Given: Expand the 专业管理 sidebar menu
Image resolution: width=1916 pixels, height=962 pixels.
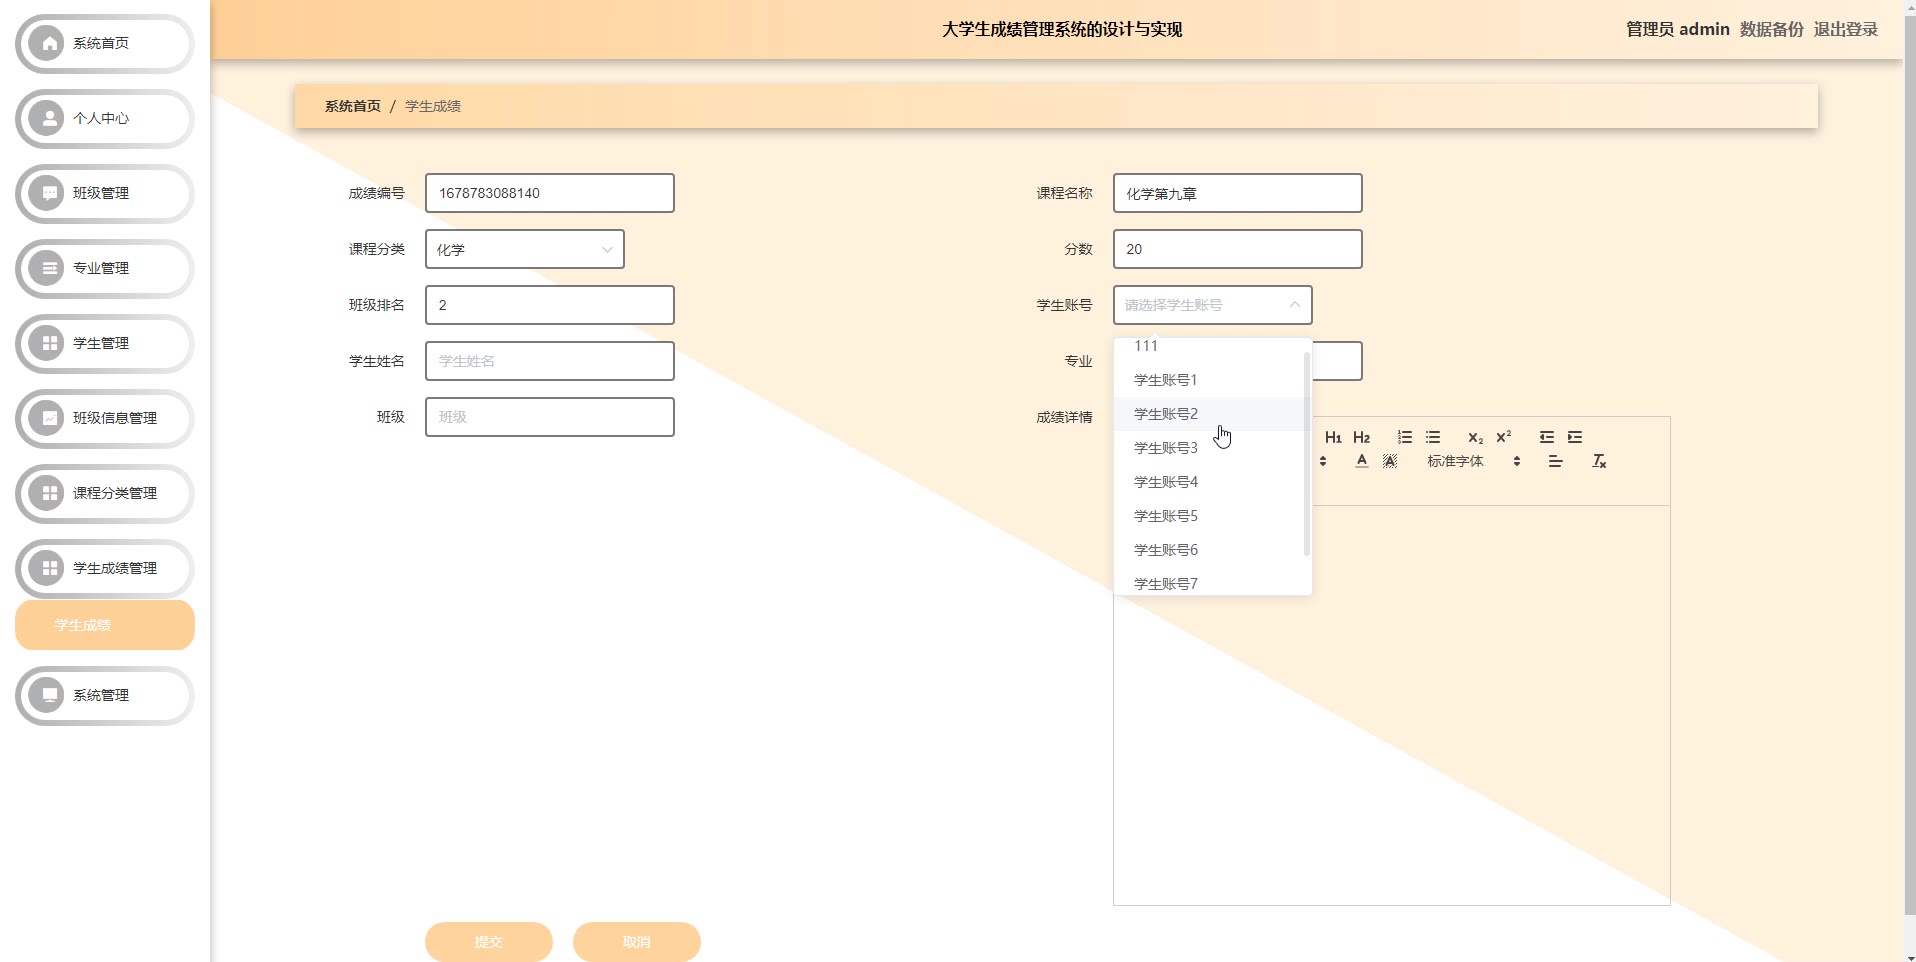Looking at the screenshot, I should tap(105, 268).
